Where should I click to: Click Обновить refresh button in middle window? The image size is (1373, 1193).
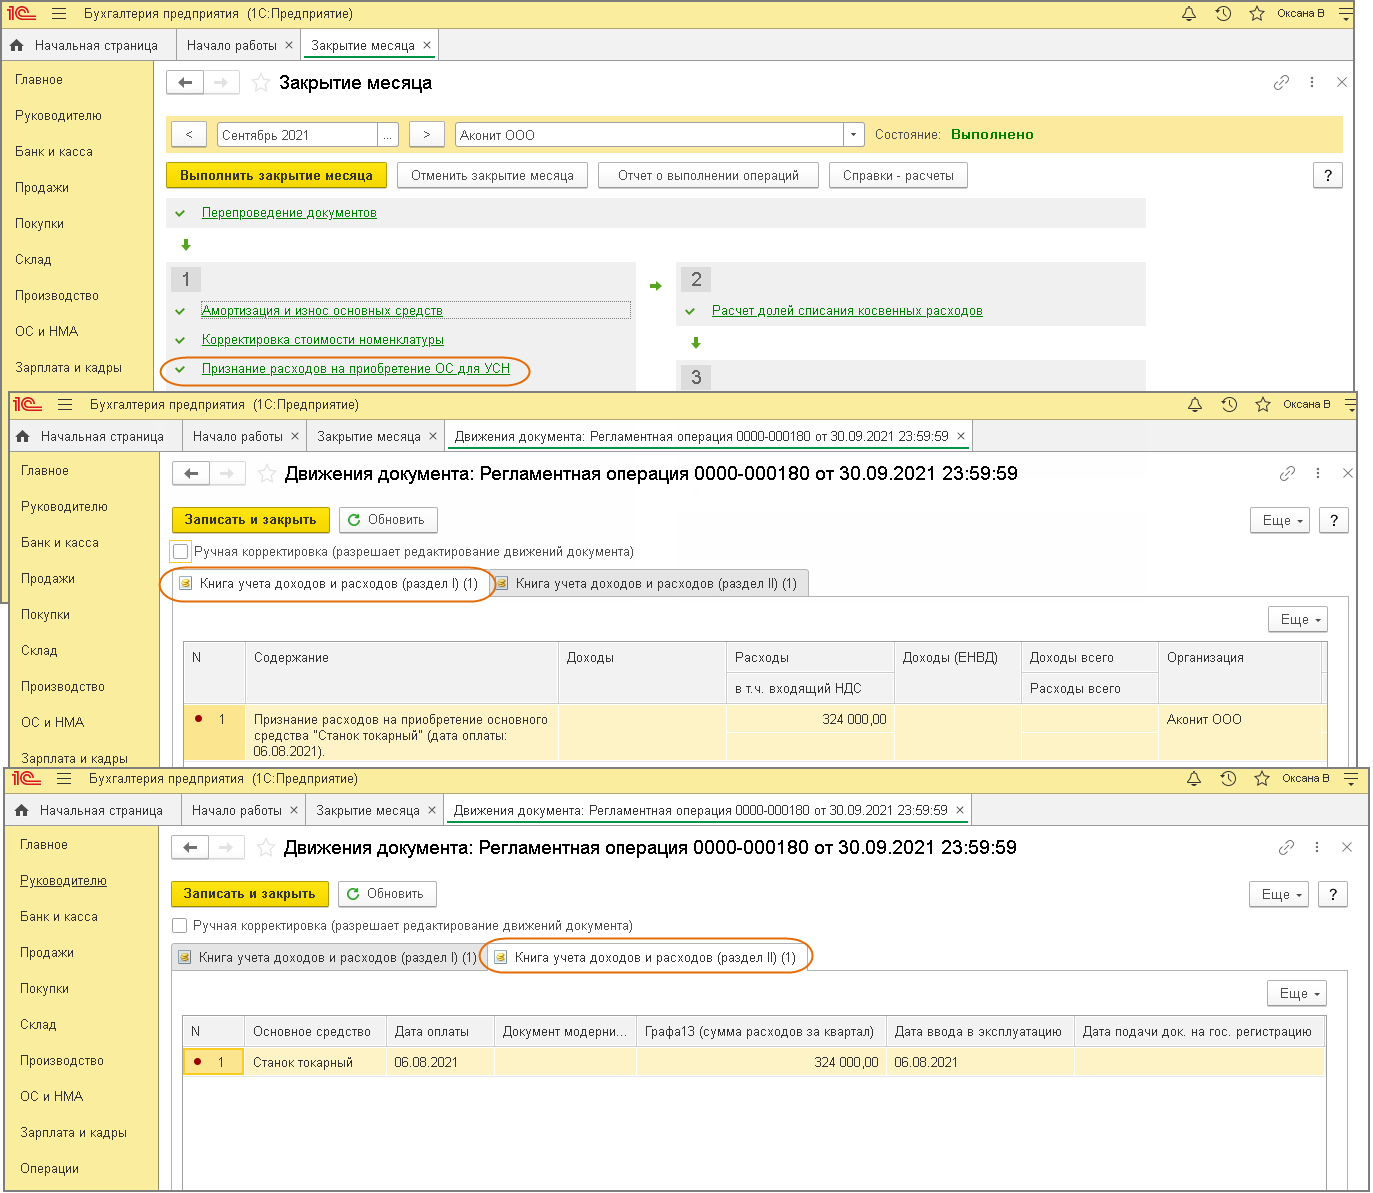[388, 520]
